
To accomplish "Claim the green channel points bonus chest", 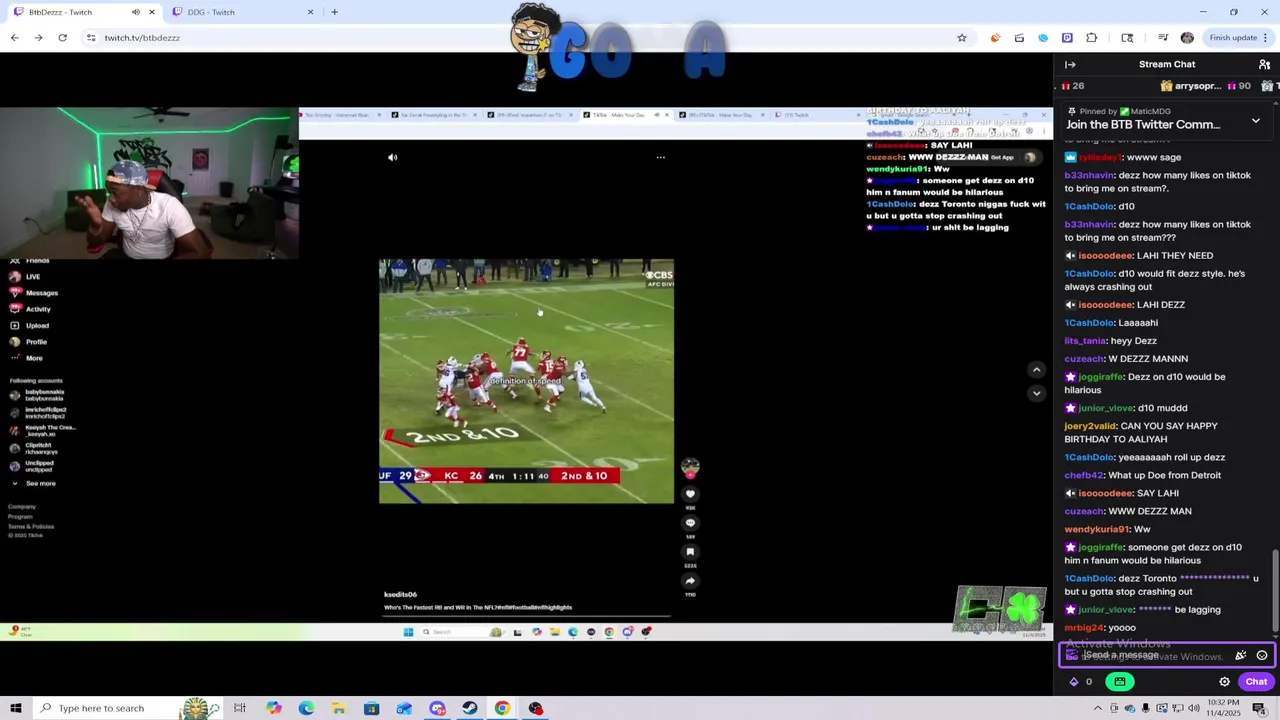I will (1119, 681).
